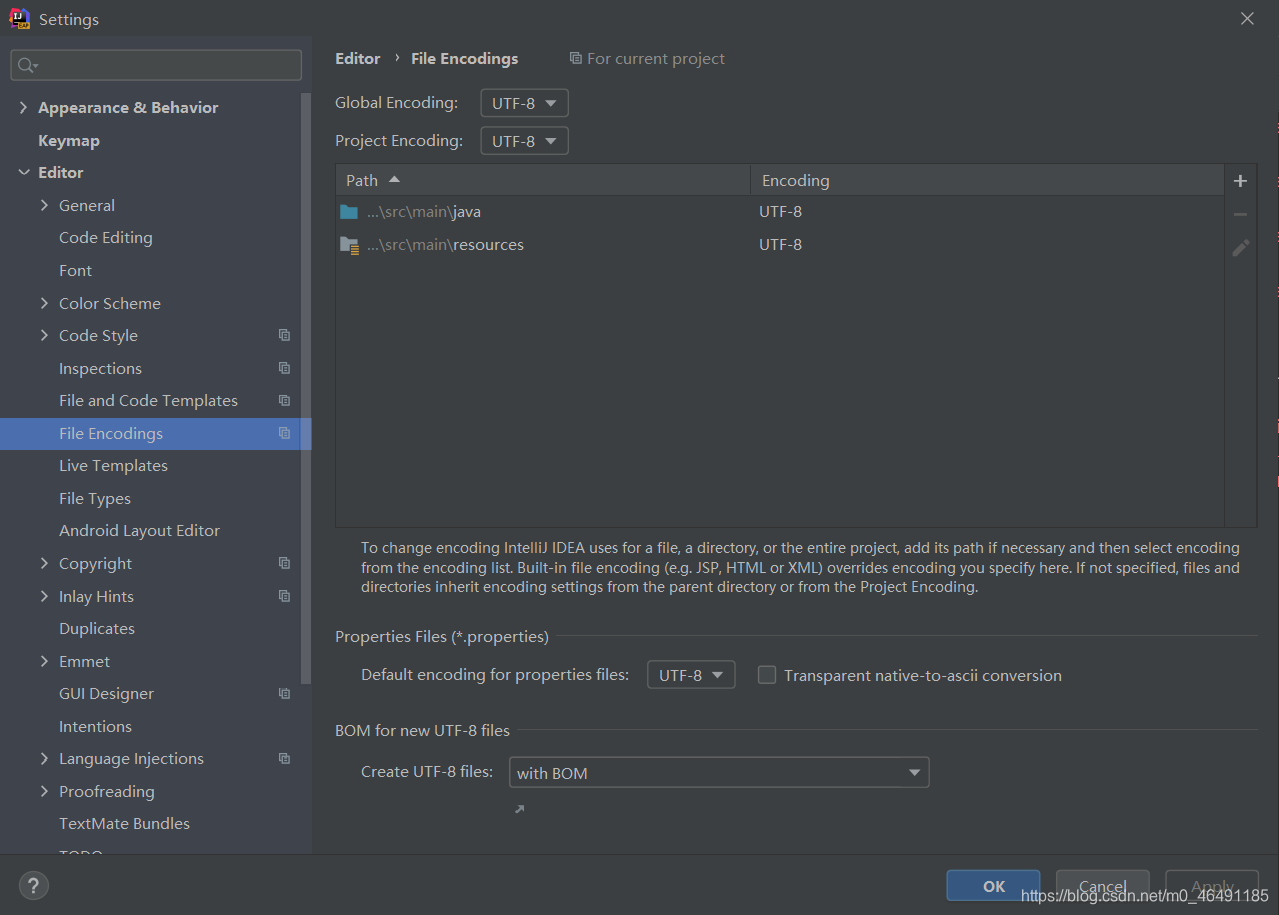Collapse the Editor section
This screenshot has height=915, width=1279.
click(23, 172)
